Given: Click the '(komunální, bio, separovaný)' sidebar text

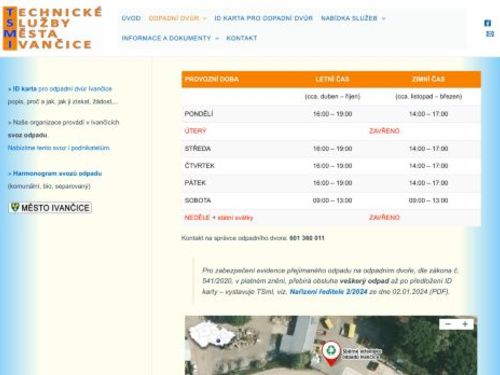Looking at the screenshot, I should point(49,186).
